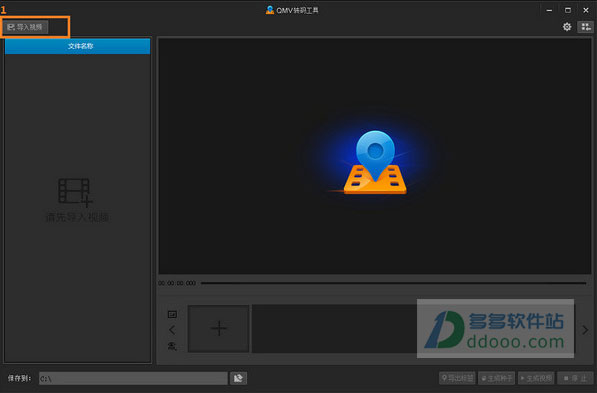The width and height of the screenshot is (597, 393).
Task: Click the screen icon above the left arrow
Action: [172, 314]
